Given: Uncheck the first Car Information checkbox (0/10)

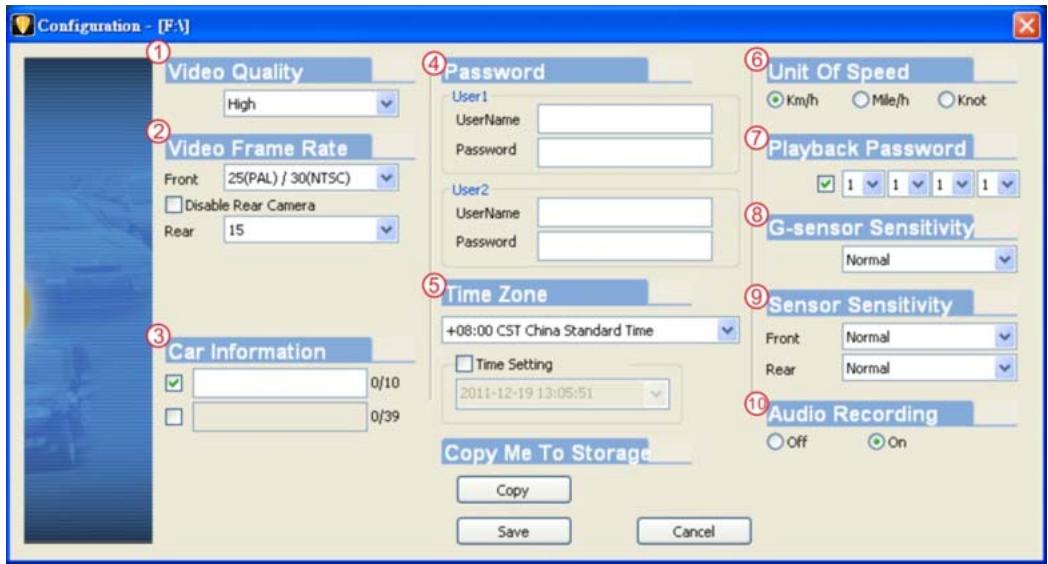Looking at the screenshot, I should point(174,383).
